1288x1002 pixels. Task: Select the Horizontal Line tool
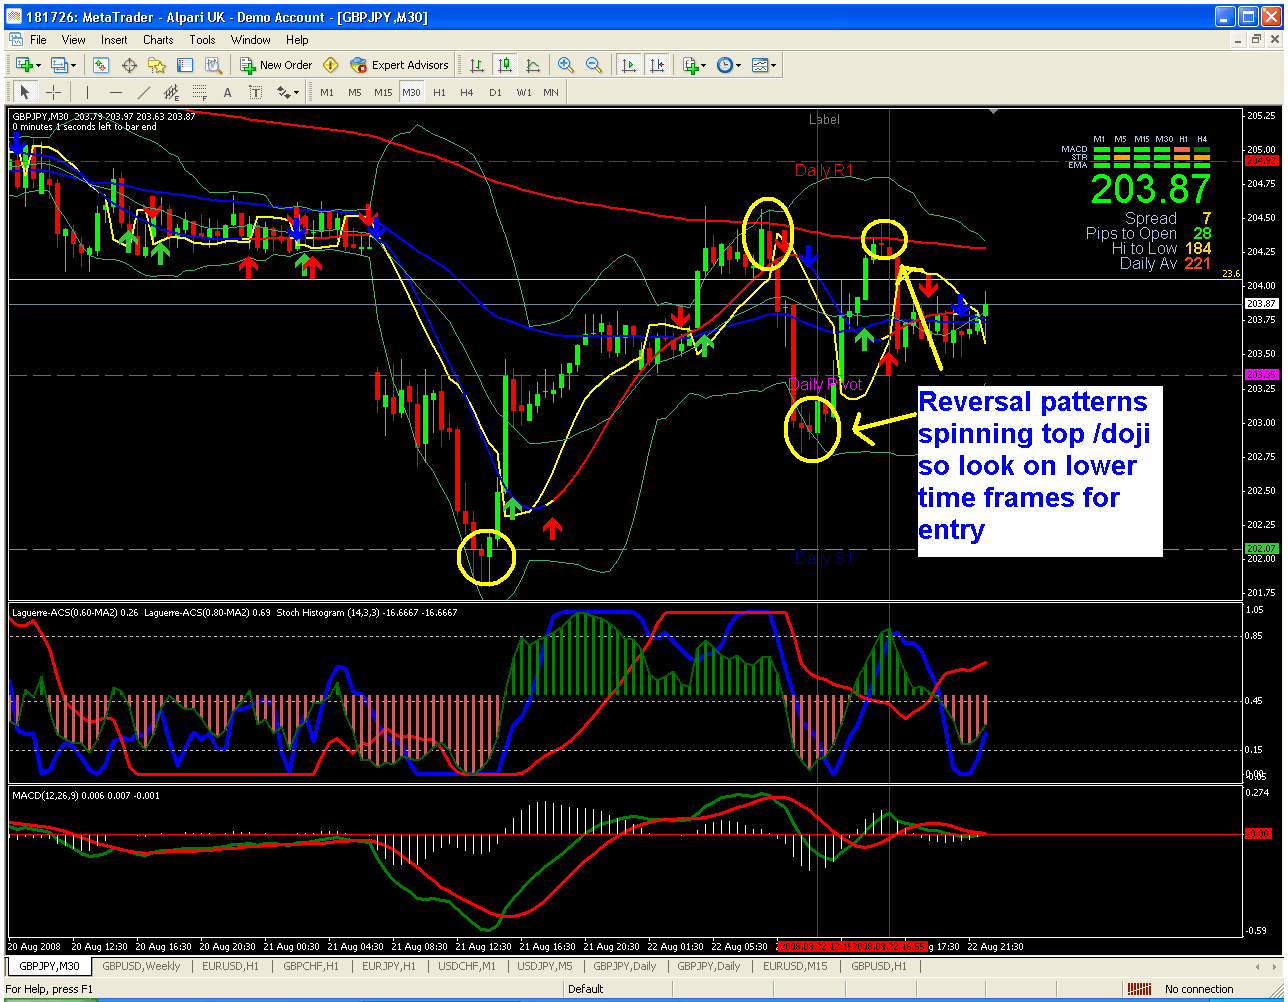pos(115,92)
